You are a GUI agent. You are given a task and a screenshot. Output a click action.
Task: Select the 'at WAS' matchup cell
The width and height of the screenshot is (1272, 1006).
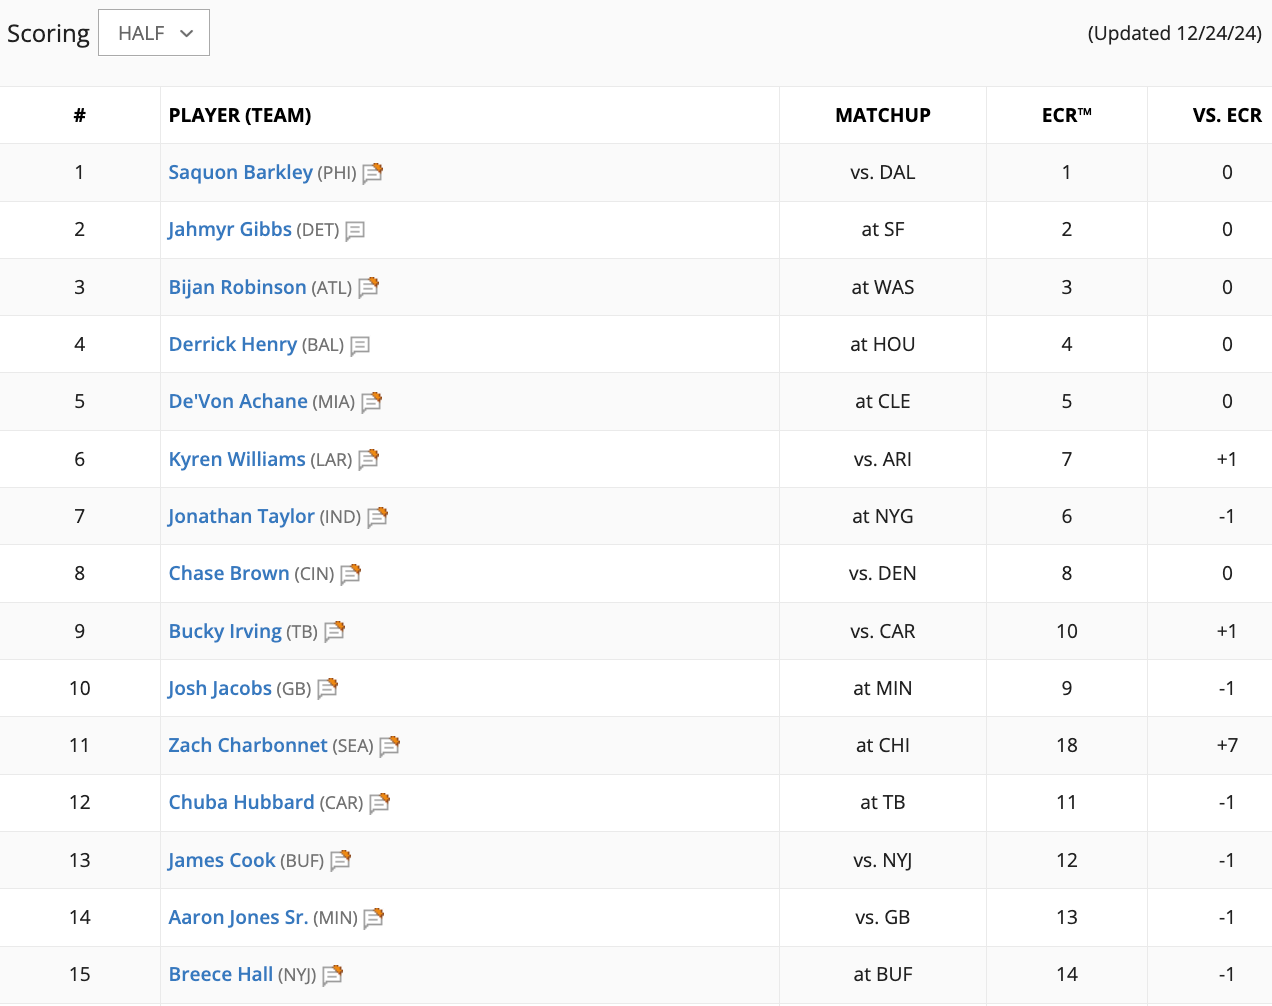coord(883,287)
